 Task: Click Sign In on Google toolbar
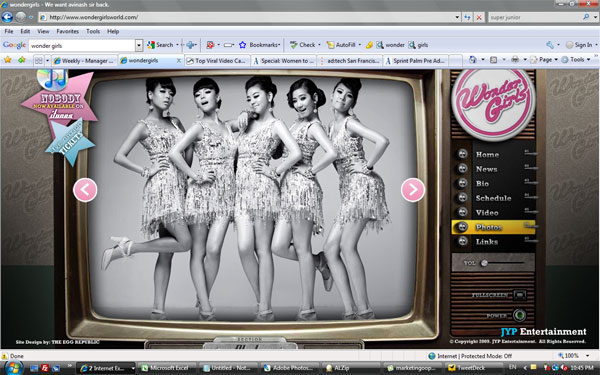coord(579,45)
